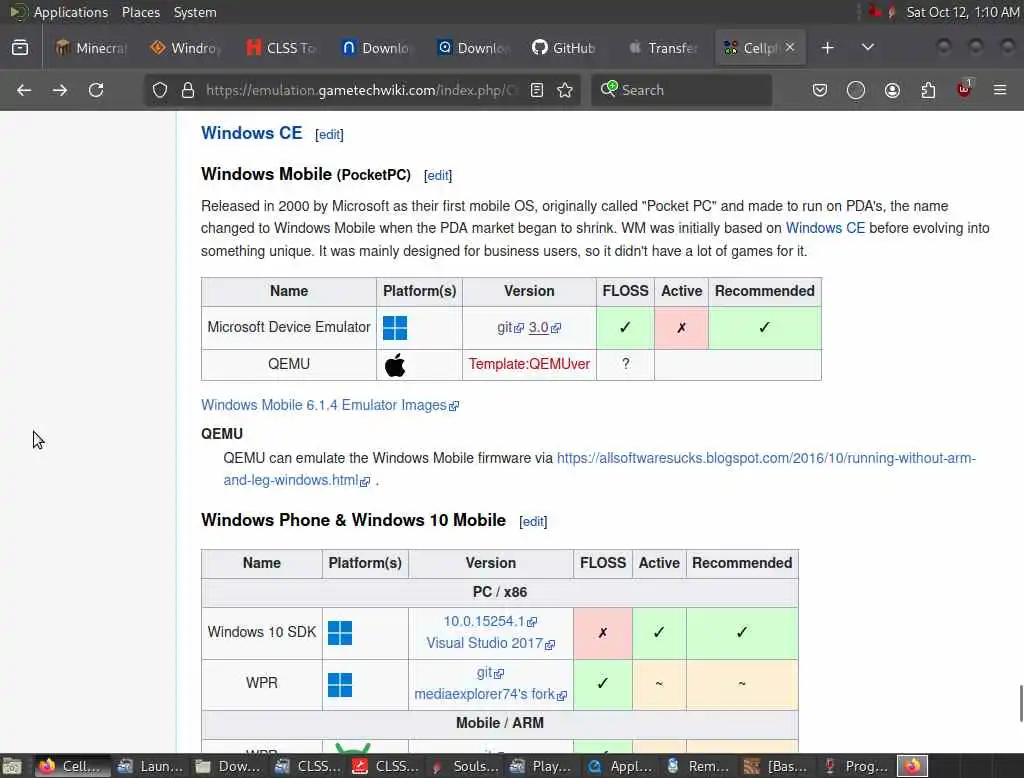This screenshot has width=1024, height=778.
Task: Open Dow... folder window in taskbar
Action: click(x=229, y=766)
